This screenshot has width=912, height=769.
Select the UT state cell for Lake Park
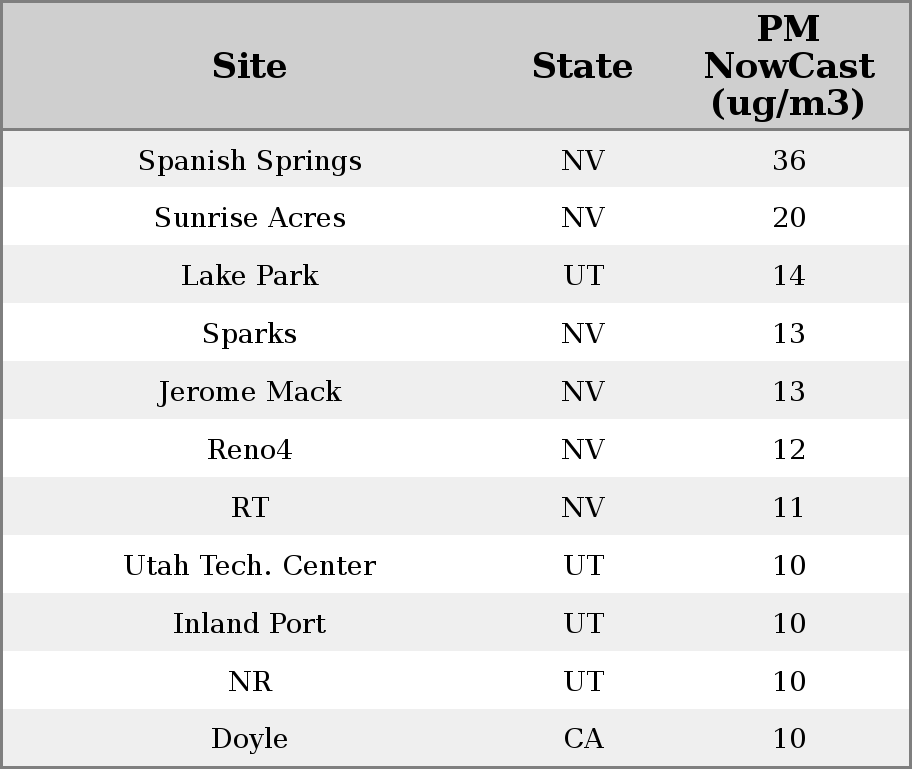[583, 276]
